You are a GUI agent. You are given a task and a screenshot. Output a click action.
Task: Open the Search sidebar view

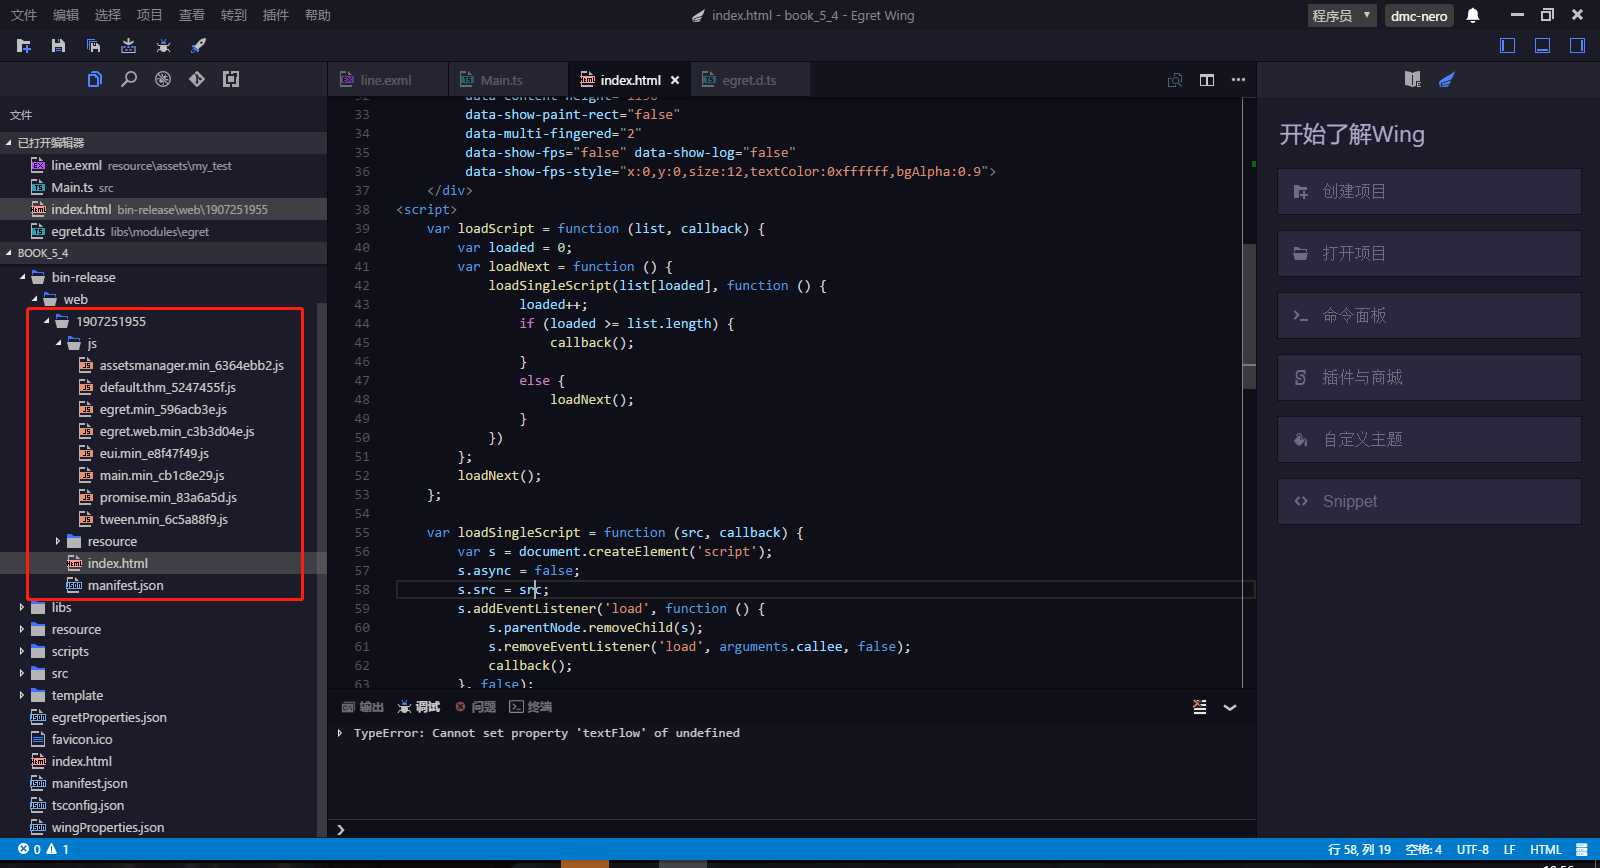129,79
